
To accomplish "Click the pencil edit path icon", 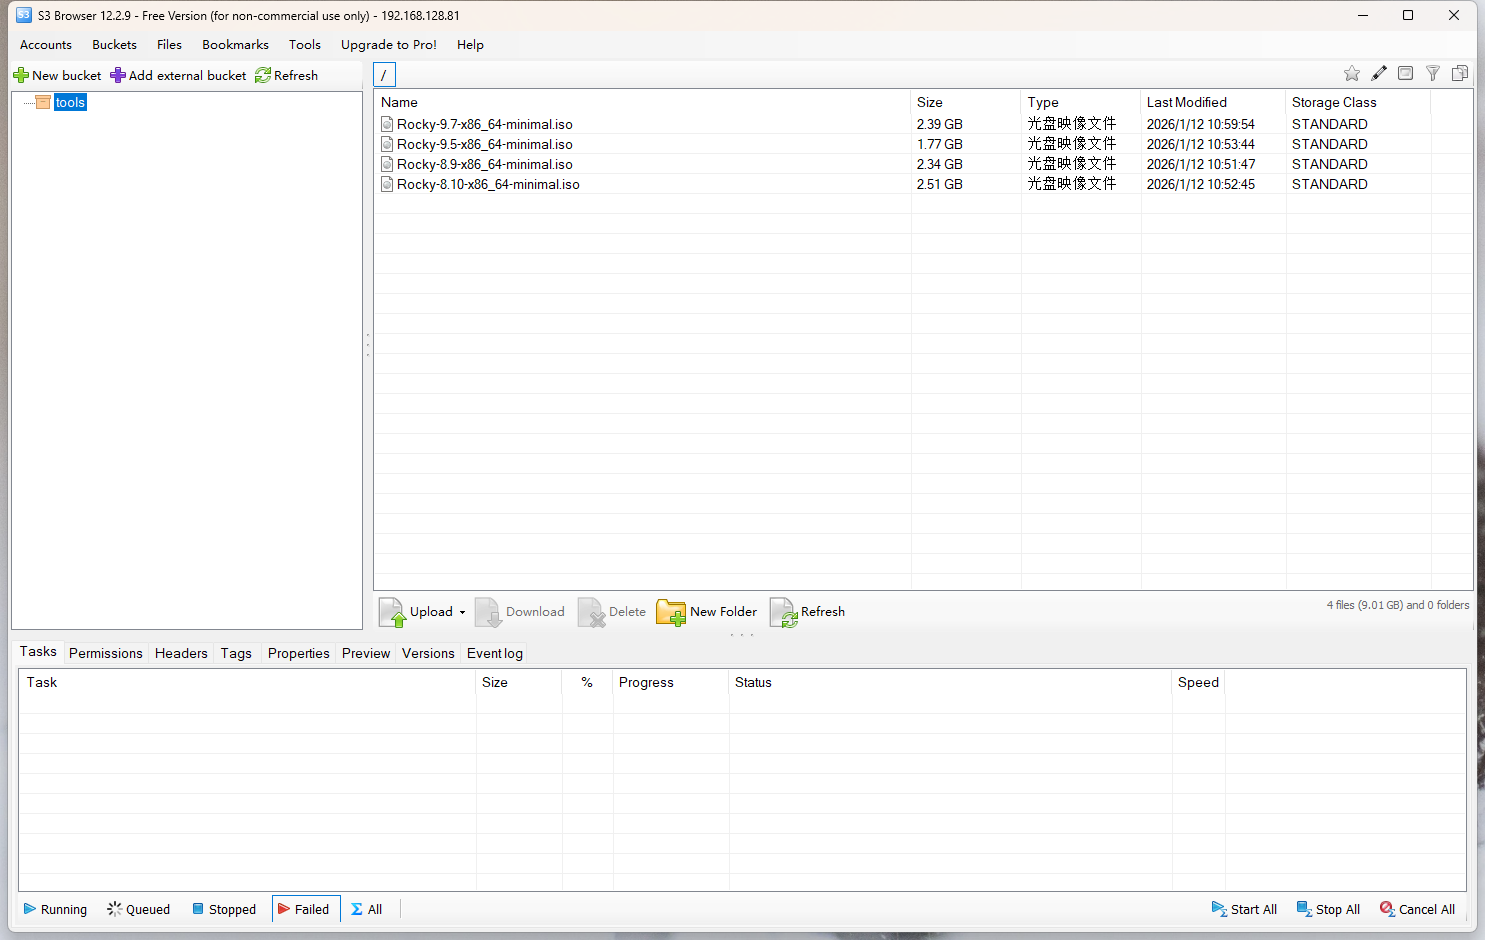I will (1379, 73).
